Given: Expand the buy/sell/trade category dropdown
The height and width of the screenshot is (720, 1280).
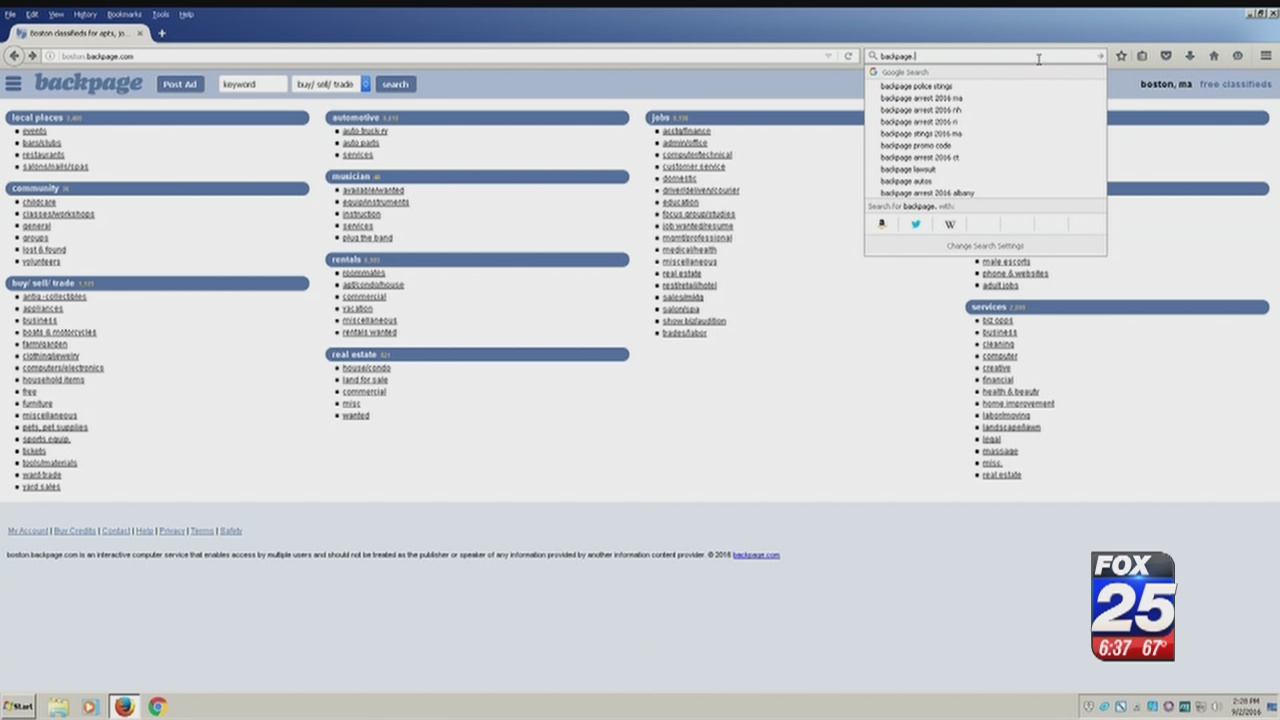Looking at the screenshot, I should 365,84.
